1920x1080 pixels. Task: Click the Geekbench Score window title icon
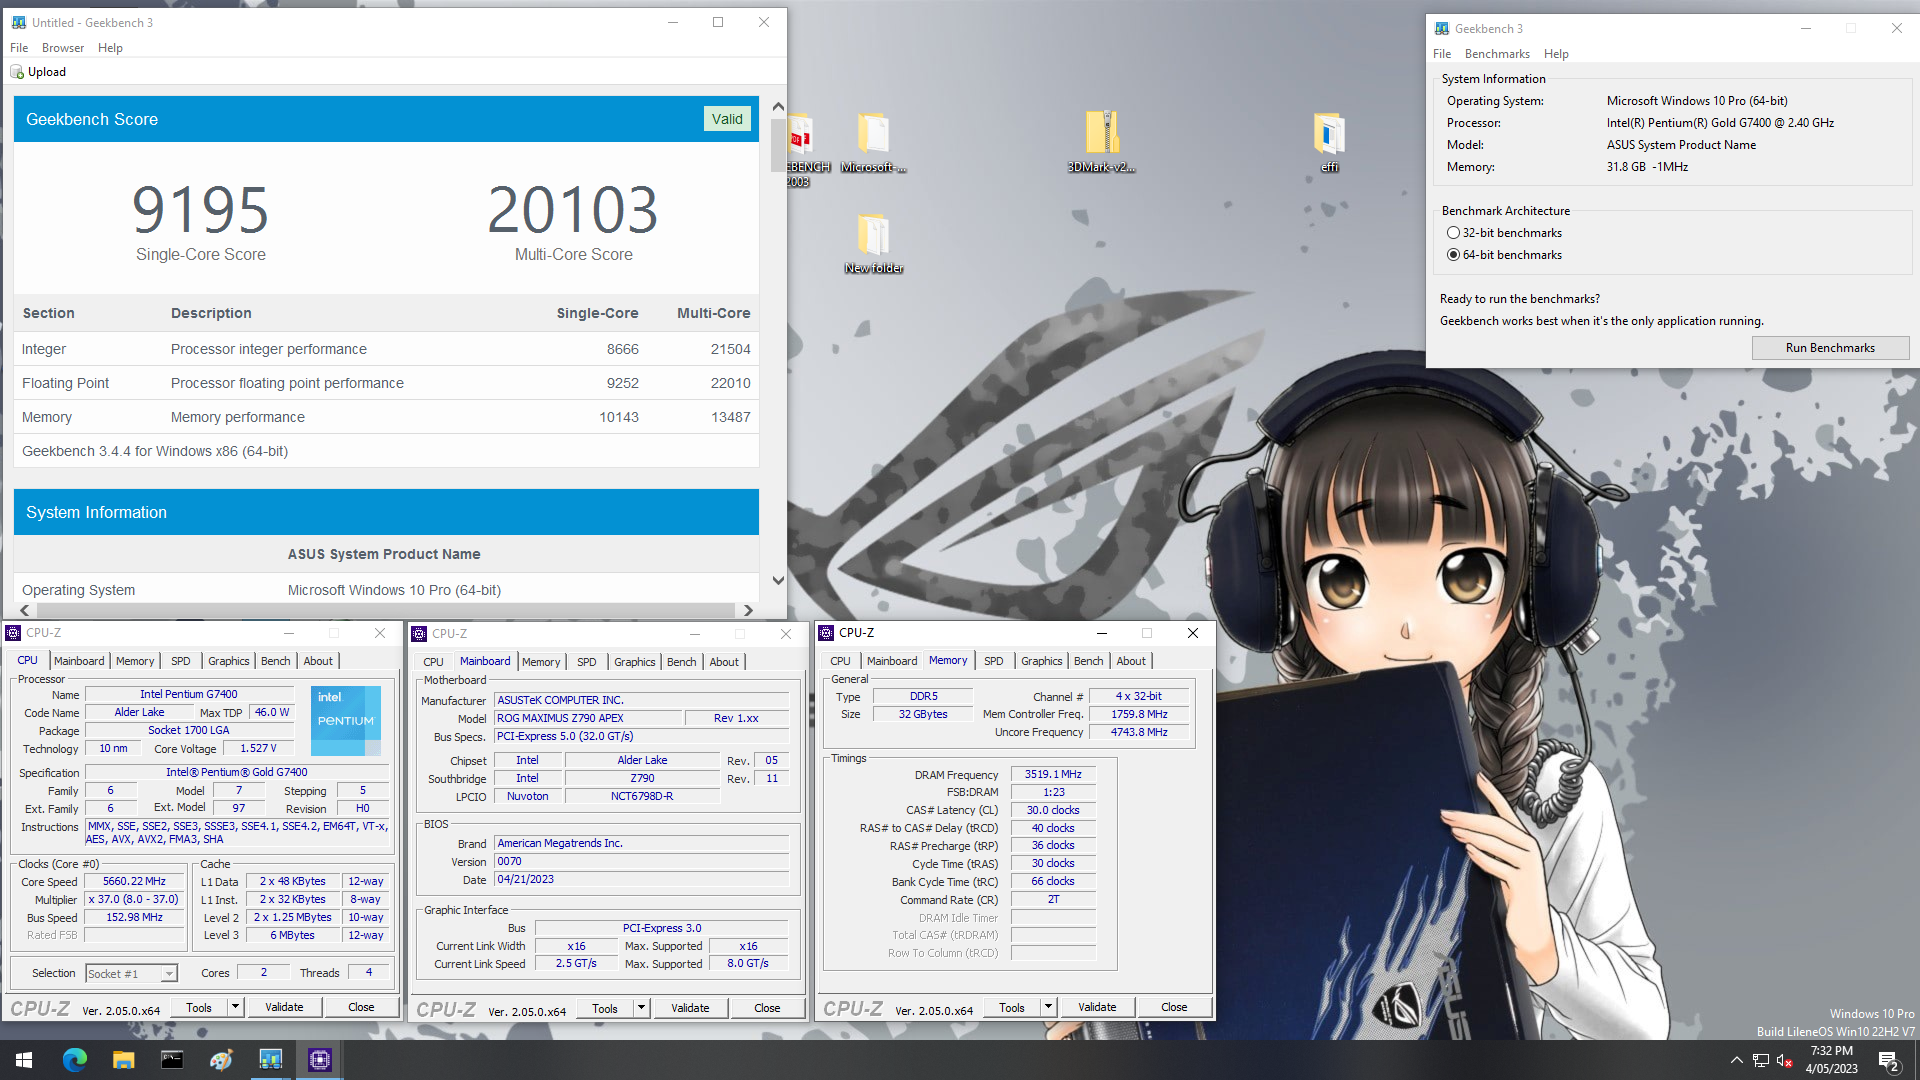[x=18, y=22]
